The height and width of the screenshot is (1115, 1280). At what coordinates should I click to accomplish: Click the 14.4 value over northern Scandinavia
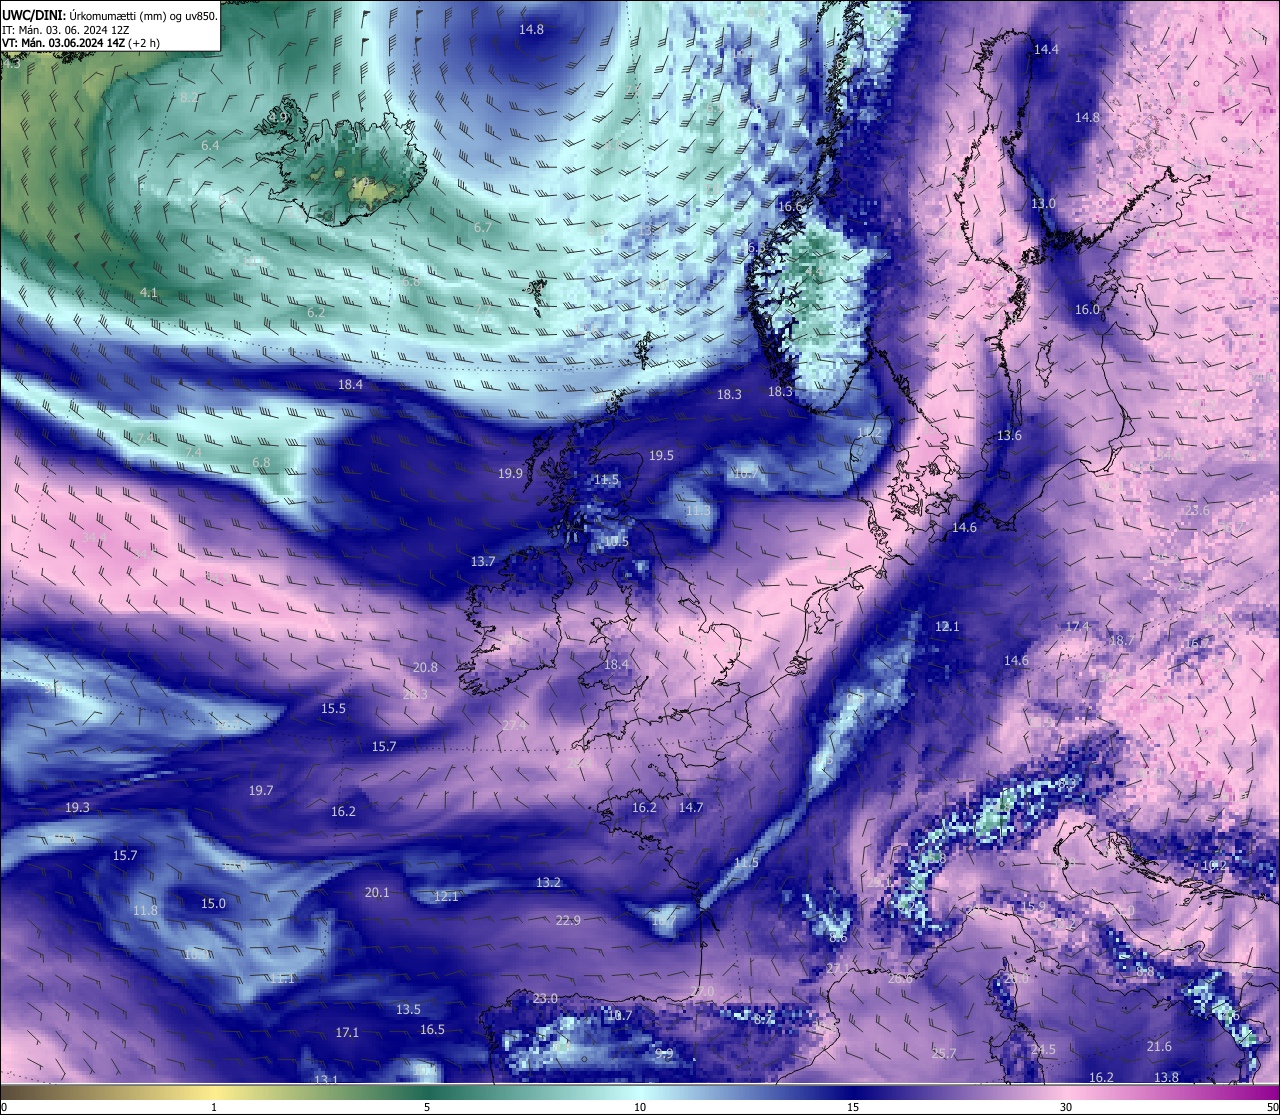(x=1046, y=49)
